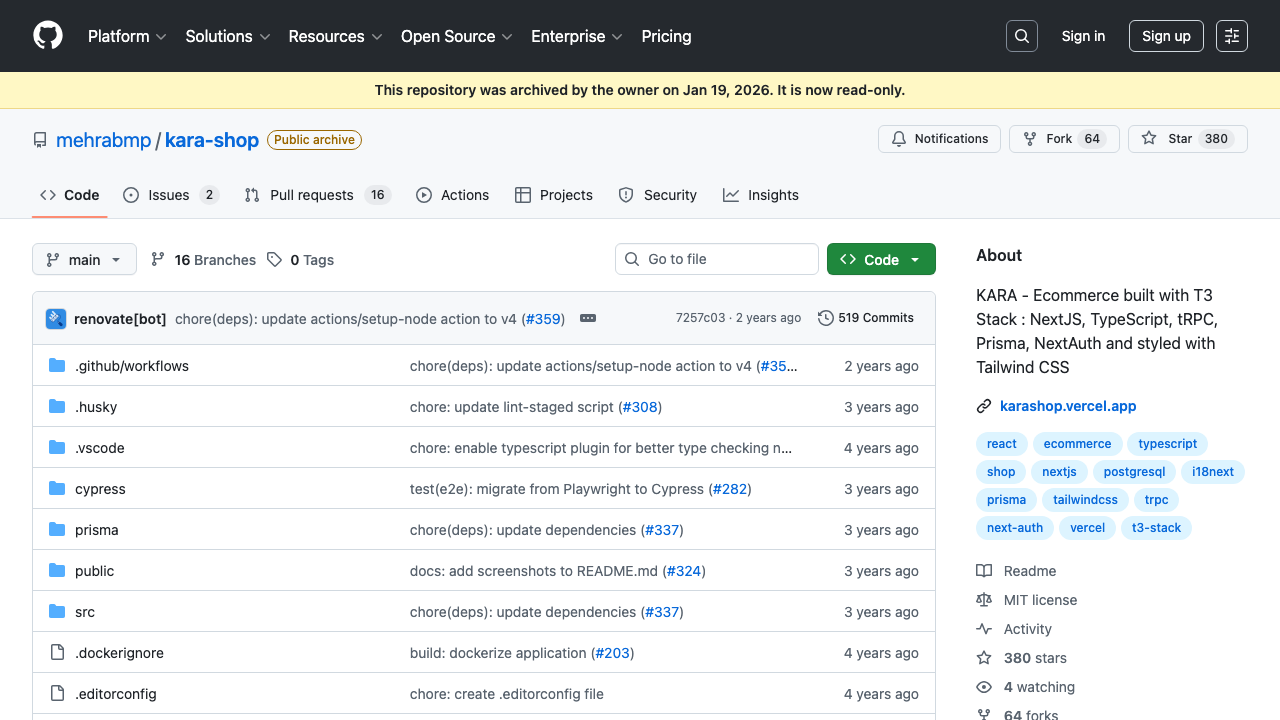The height and width of the screenshot is (720, 1280).
Task: Click the GitHub logo
Action: [x=47, y=36]
